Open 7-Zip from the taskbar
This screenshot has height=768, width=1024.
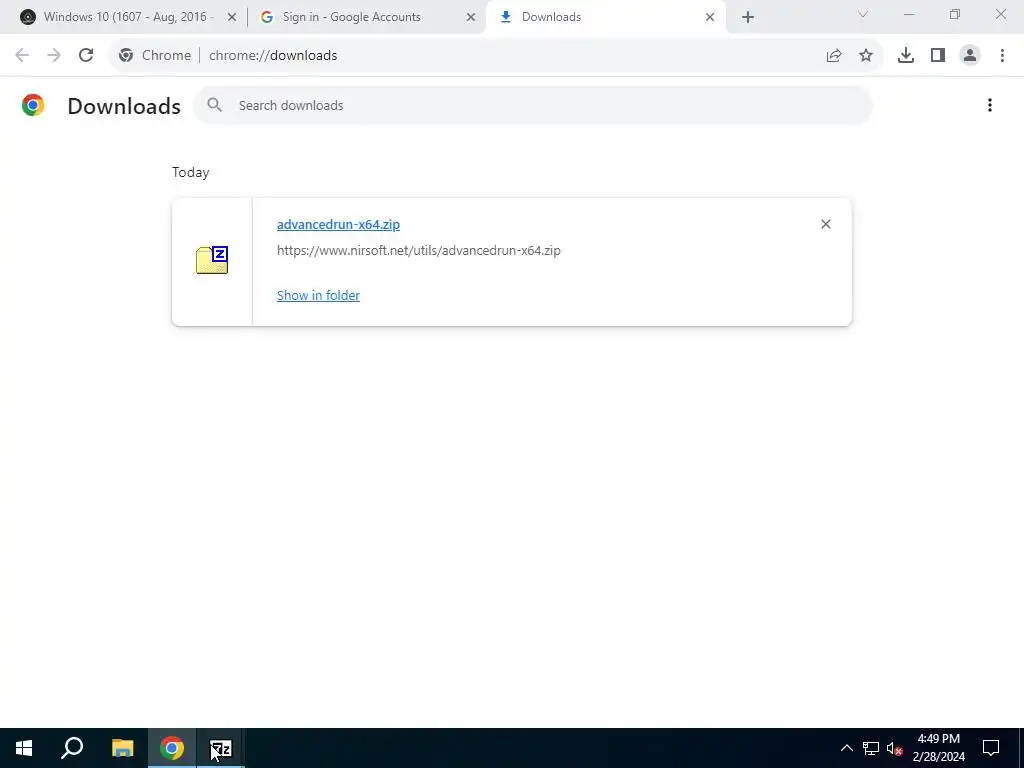(x=221, y=748)
